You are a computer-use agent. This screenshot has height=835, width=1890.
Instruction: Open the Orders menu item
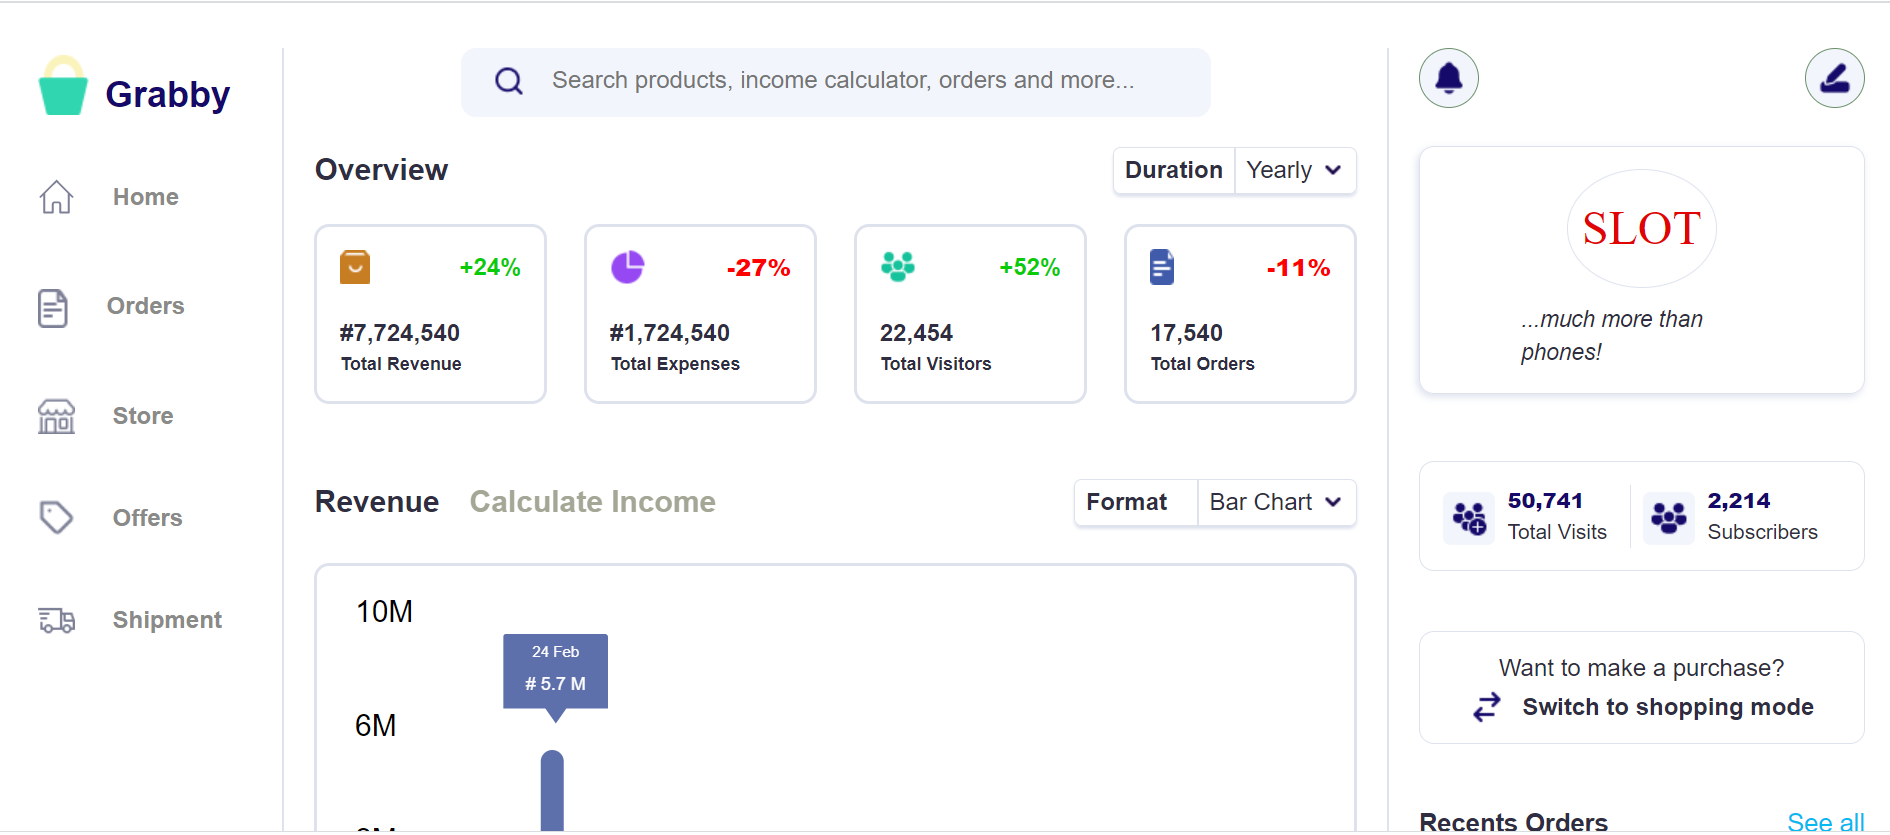tap(146, 306)
